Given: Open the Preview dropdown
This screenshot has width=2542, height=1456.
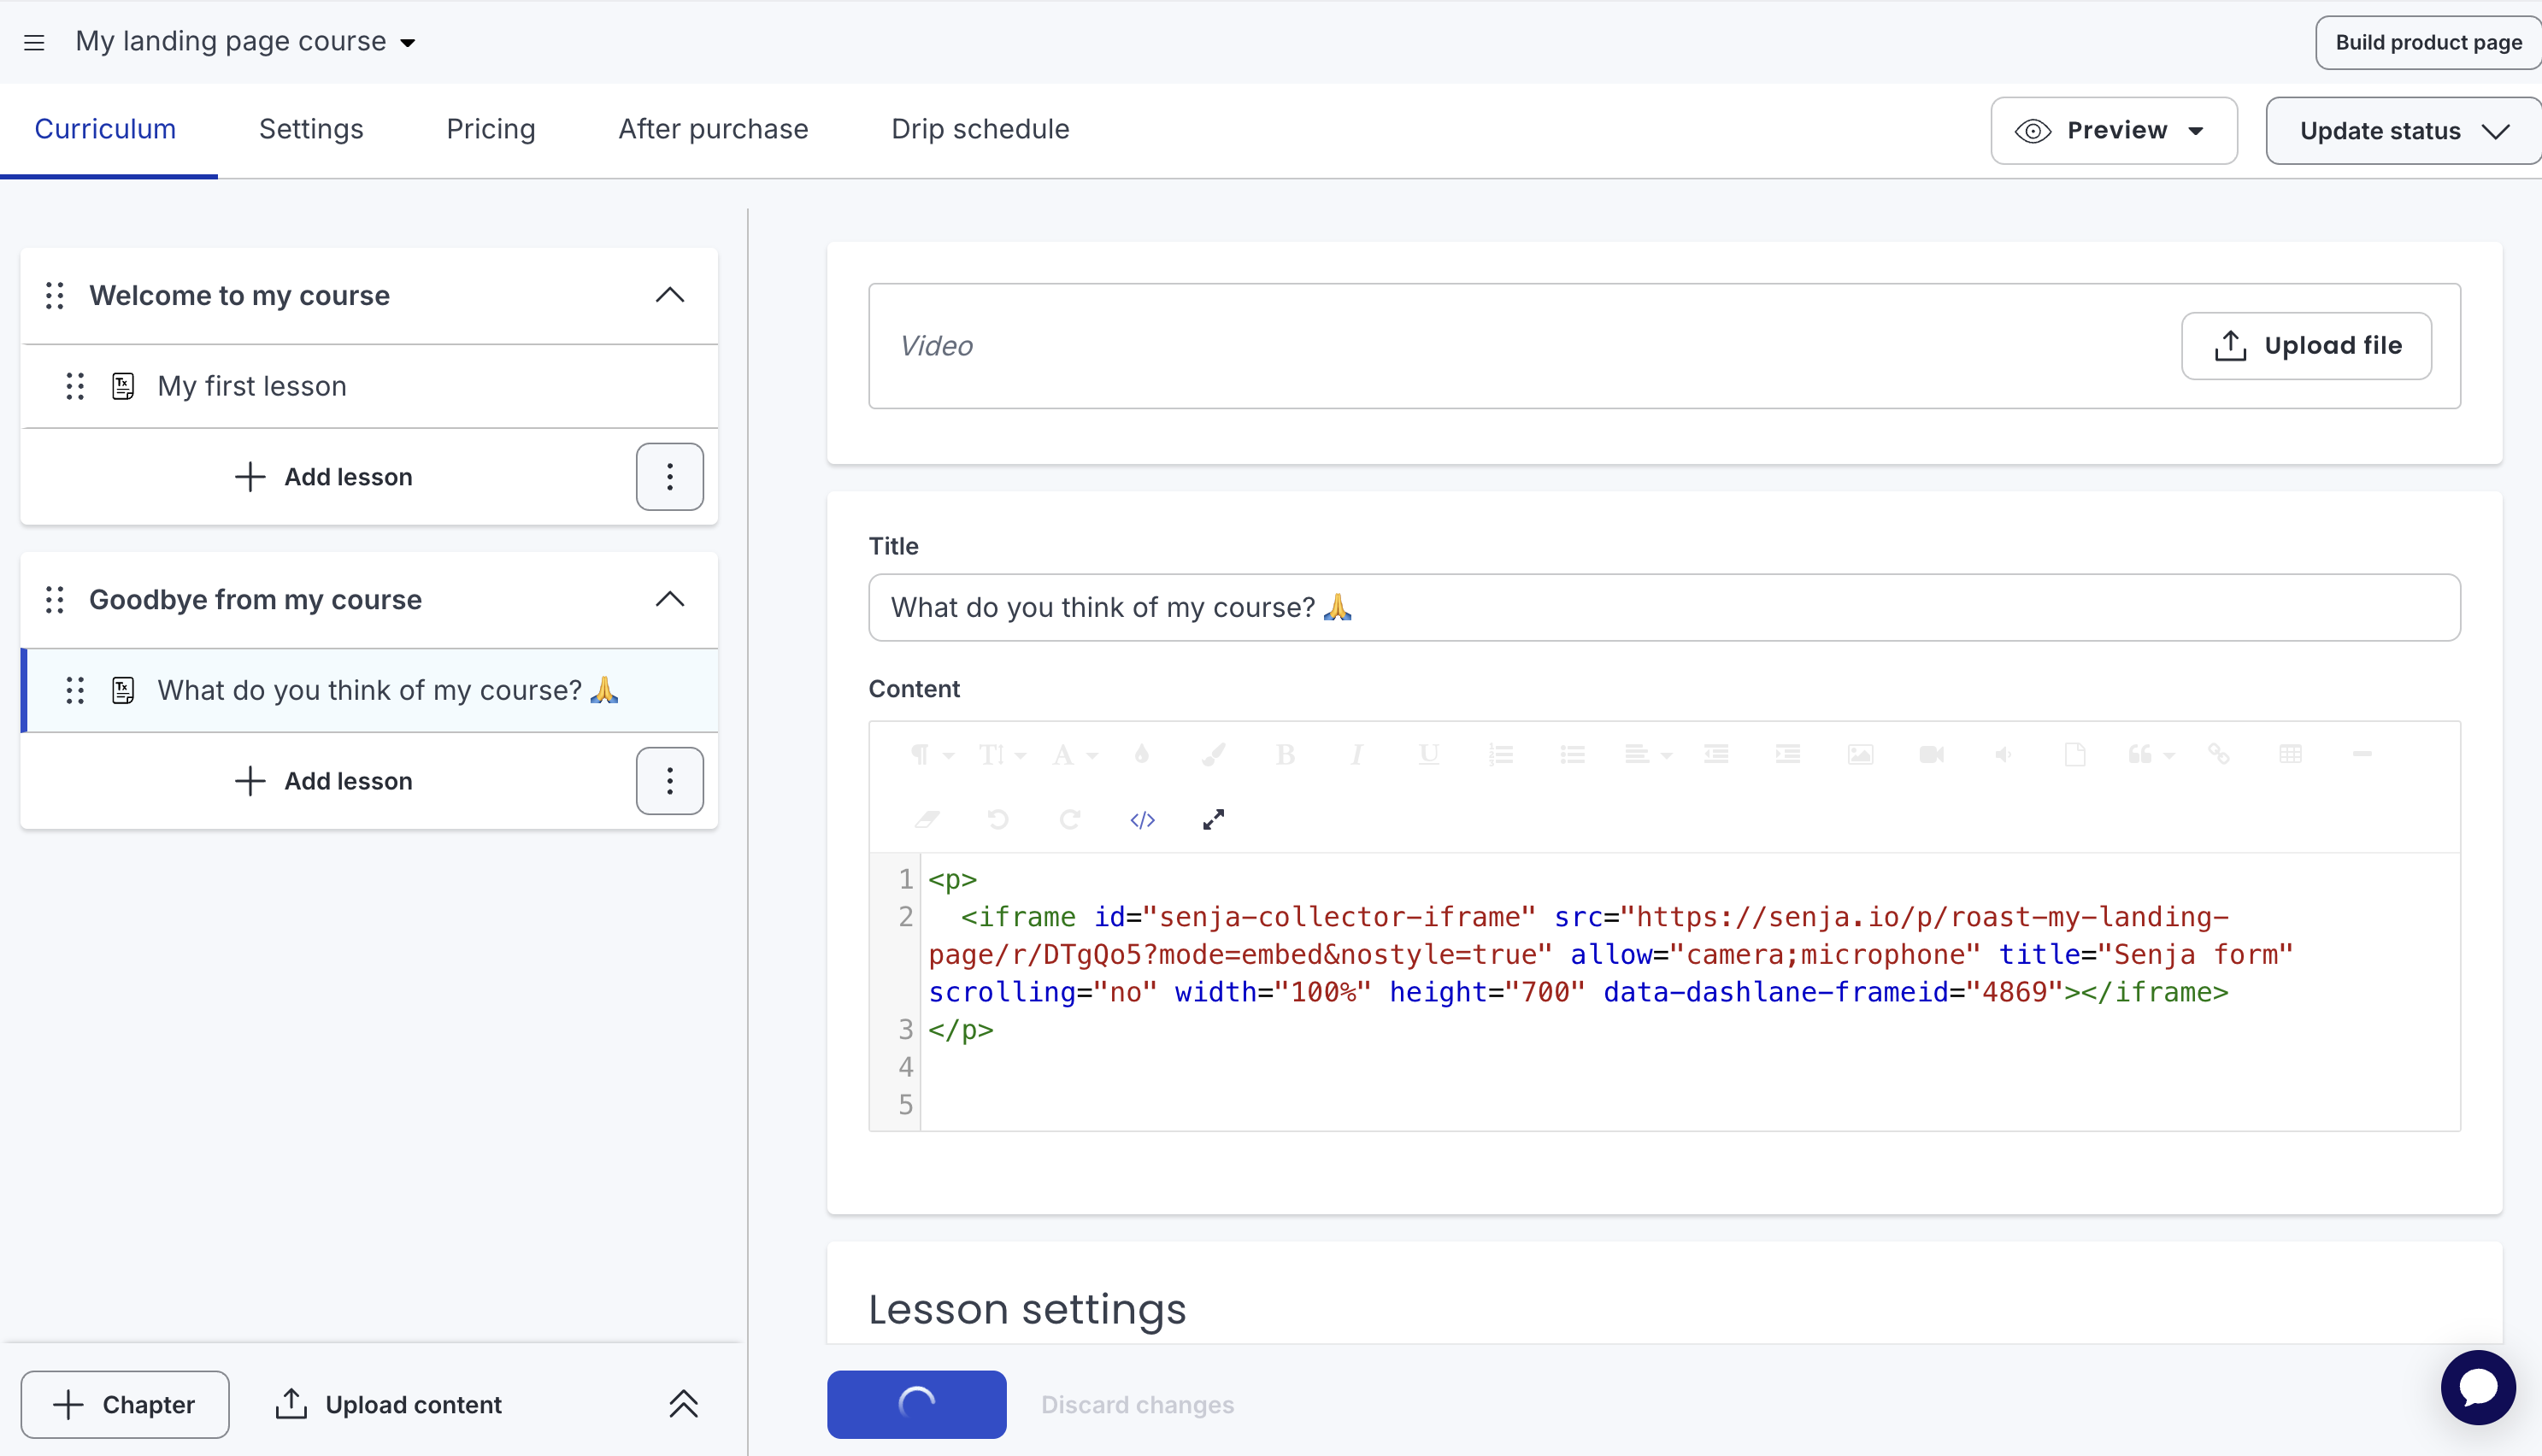Looking at the screenshot, I should point(2114,131).
